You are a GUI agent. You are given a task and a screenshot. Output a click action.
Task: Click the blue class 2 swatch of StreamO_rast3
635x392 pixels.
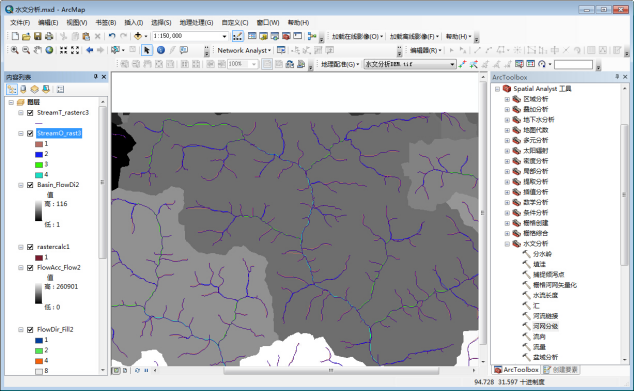point(39,154)
